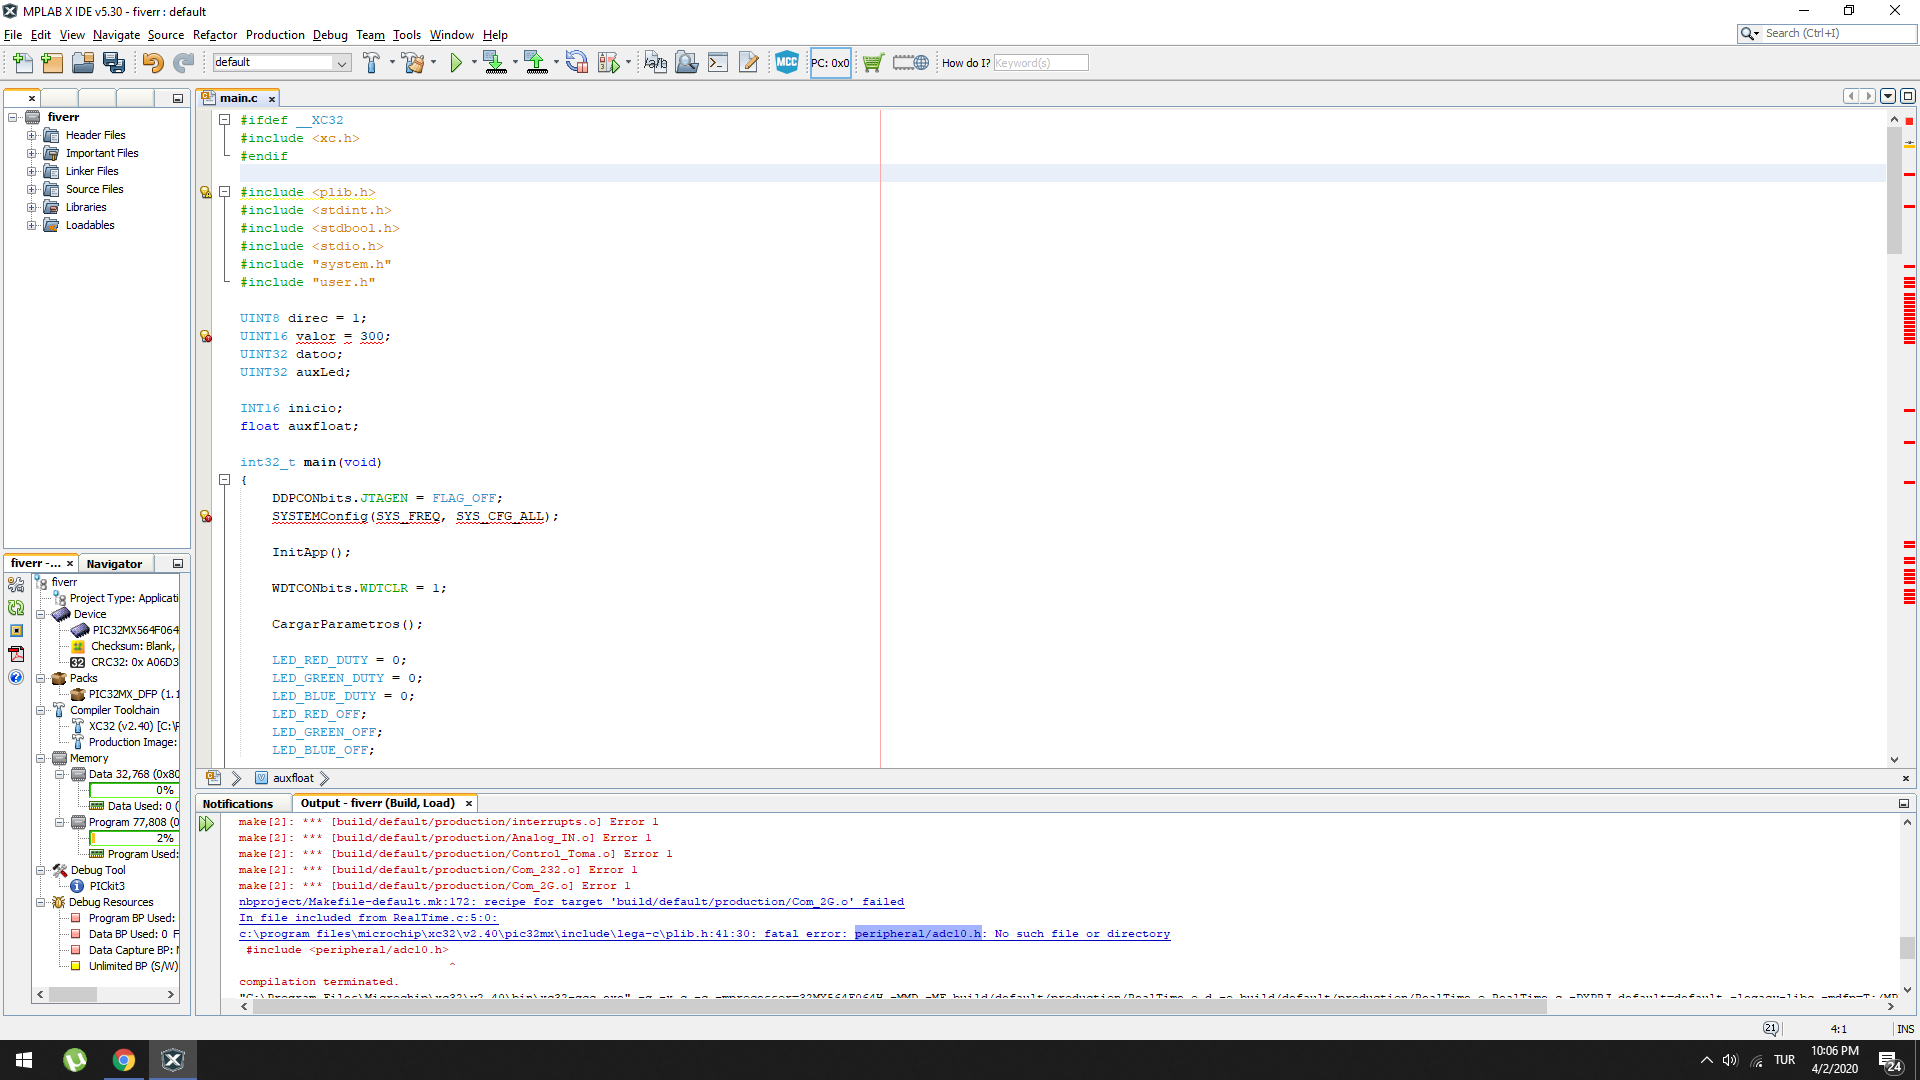Open the build hammer dropdown arrow
Viewport: 1920px width, 1080px height.
[392, 62]
